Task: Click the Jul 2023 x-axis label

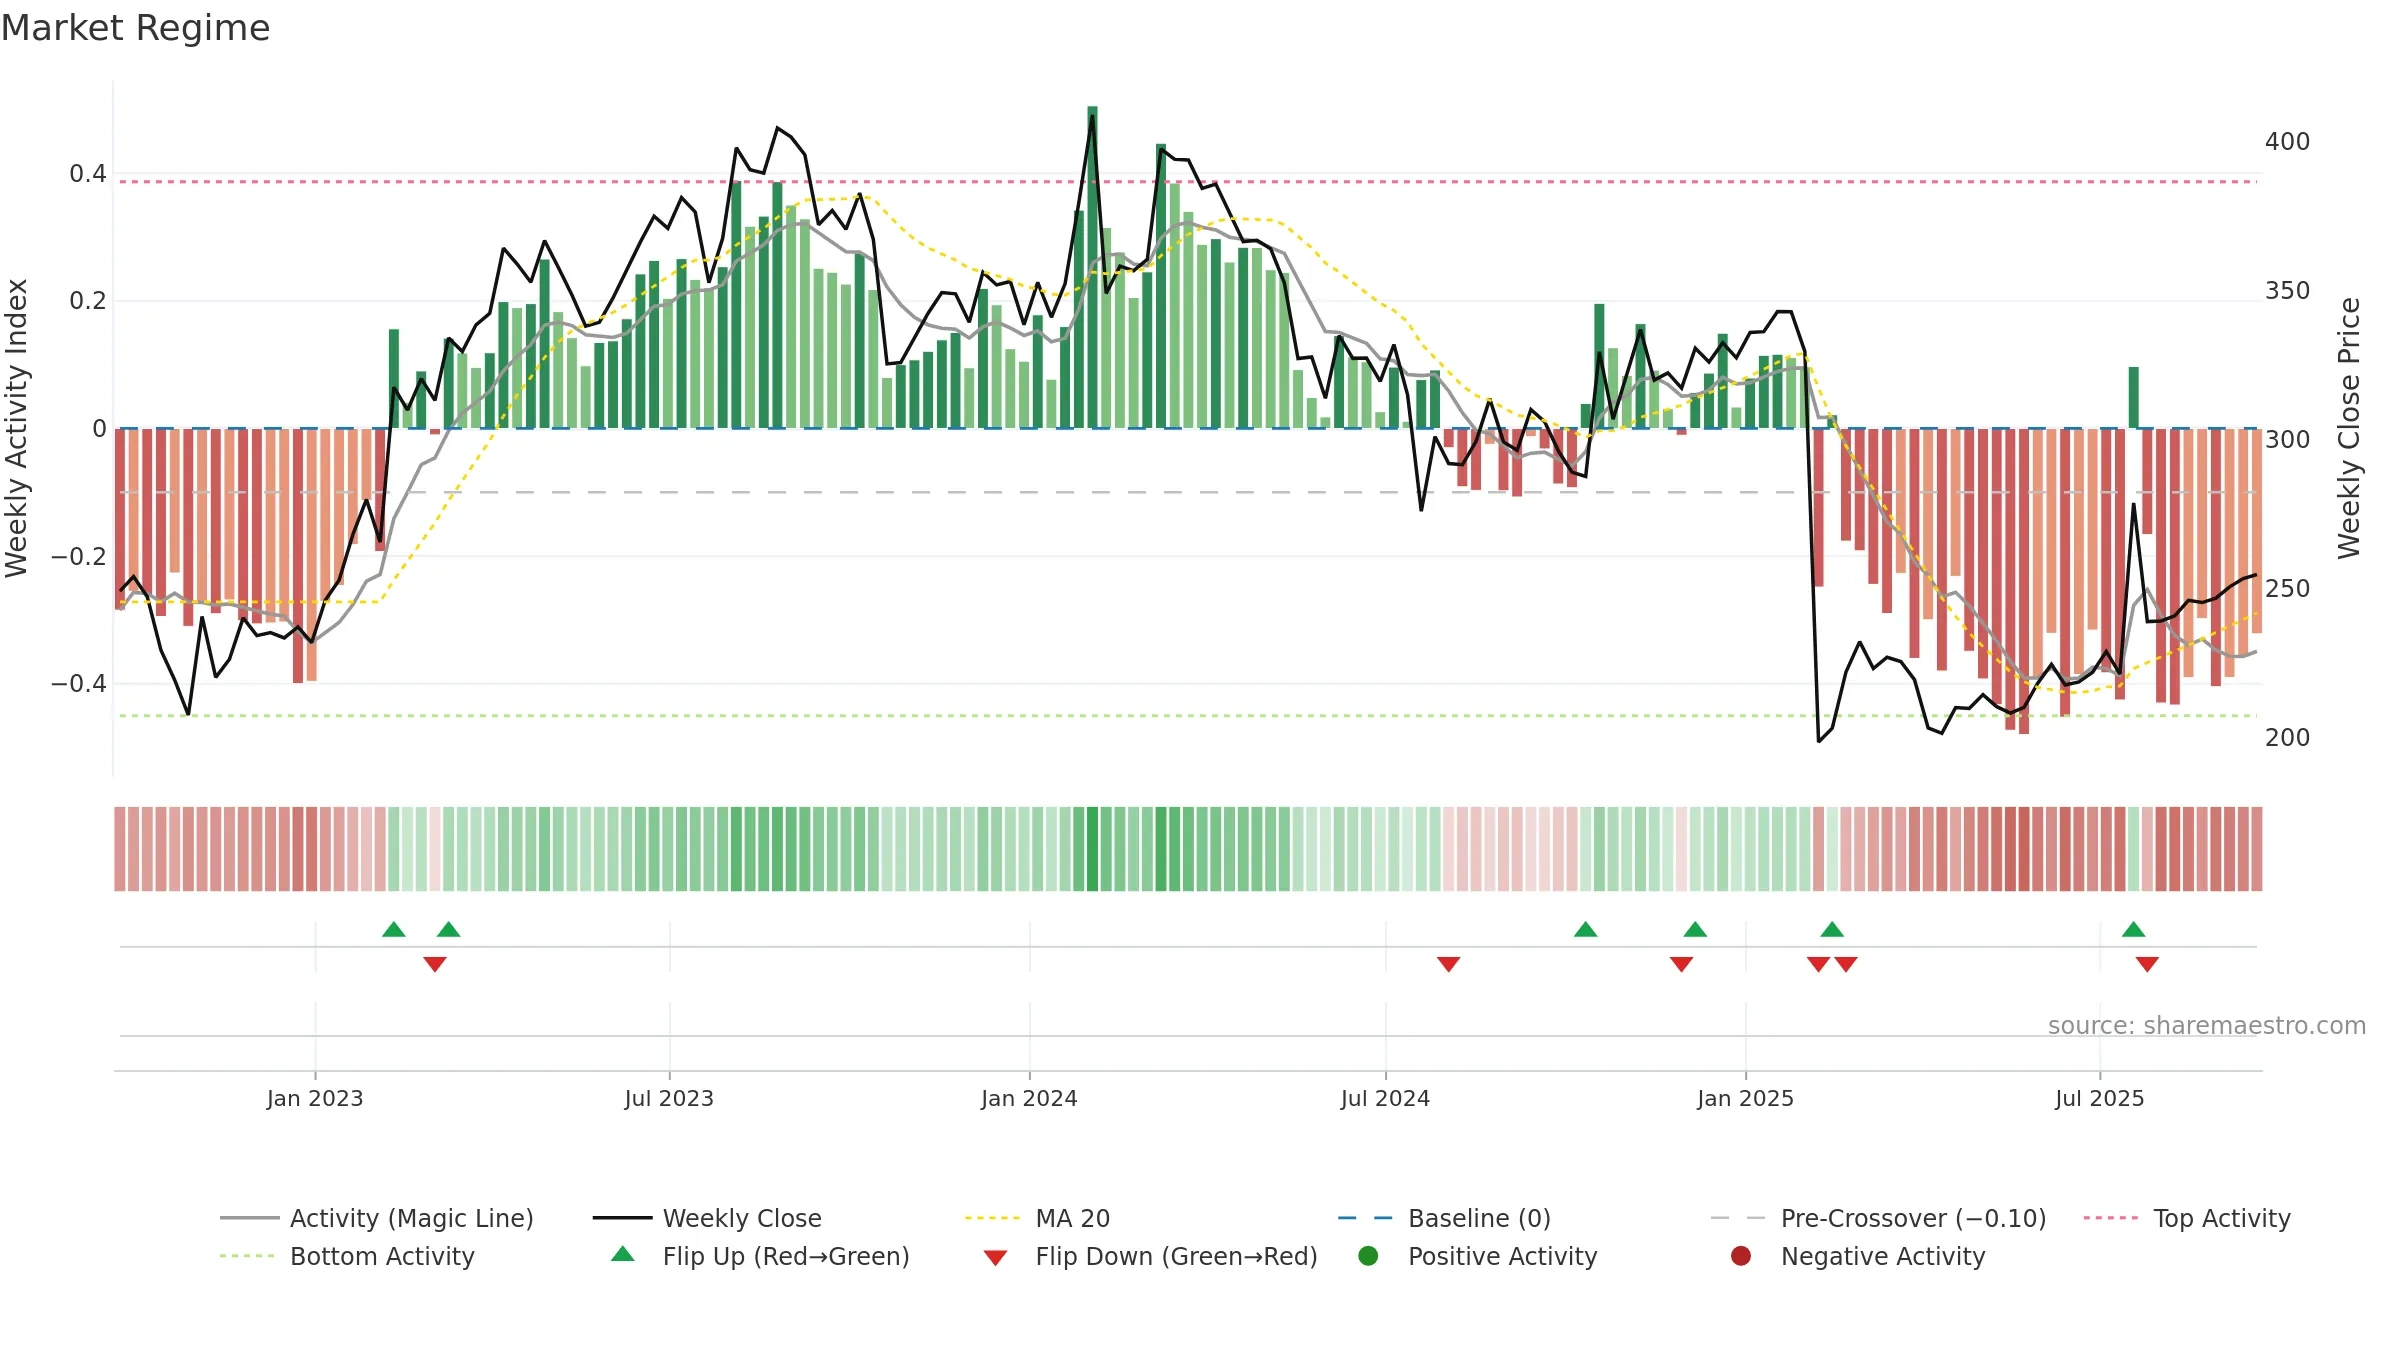Action: (669, 1098)
